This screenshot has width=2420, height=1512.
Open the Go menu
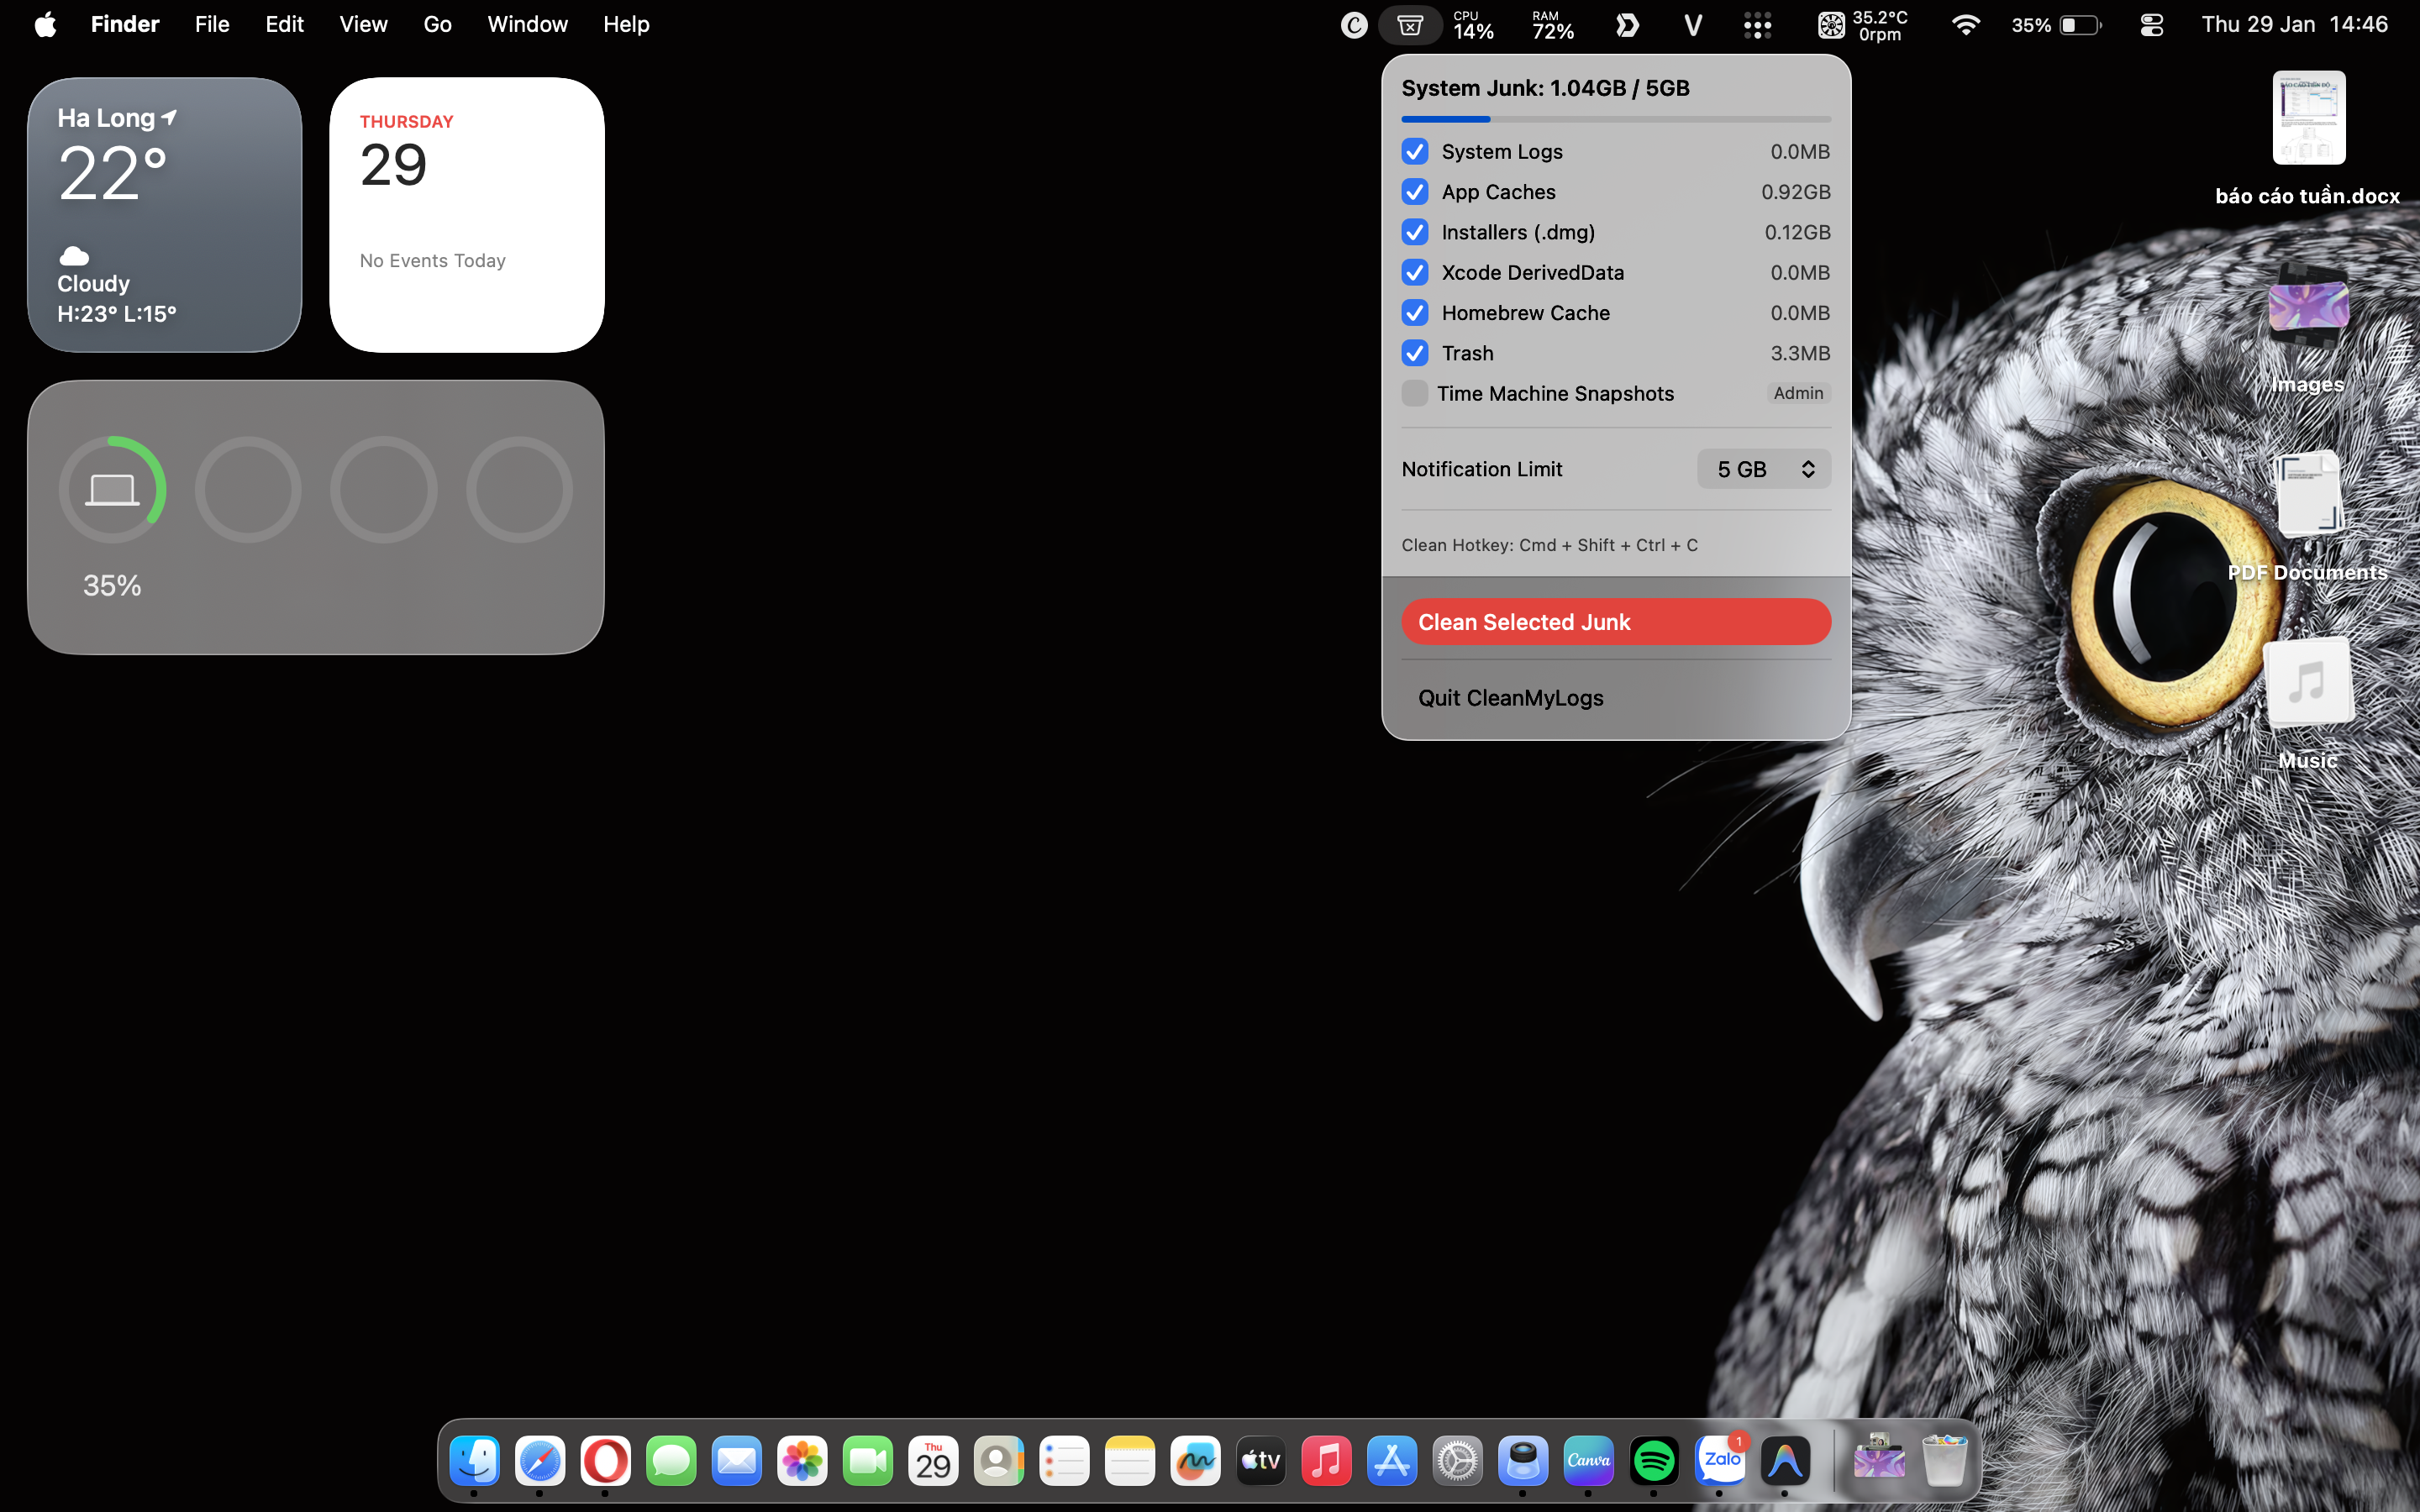coord(437,24)
